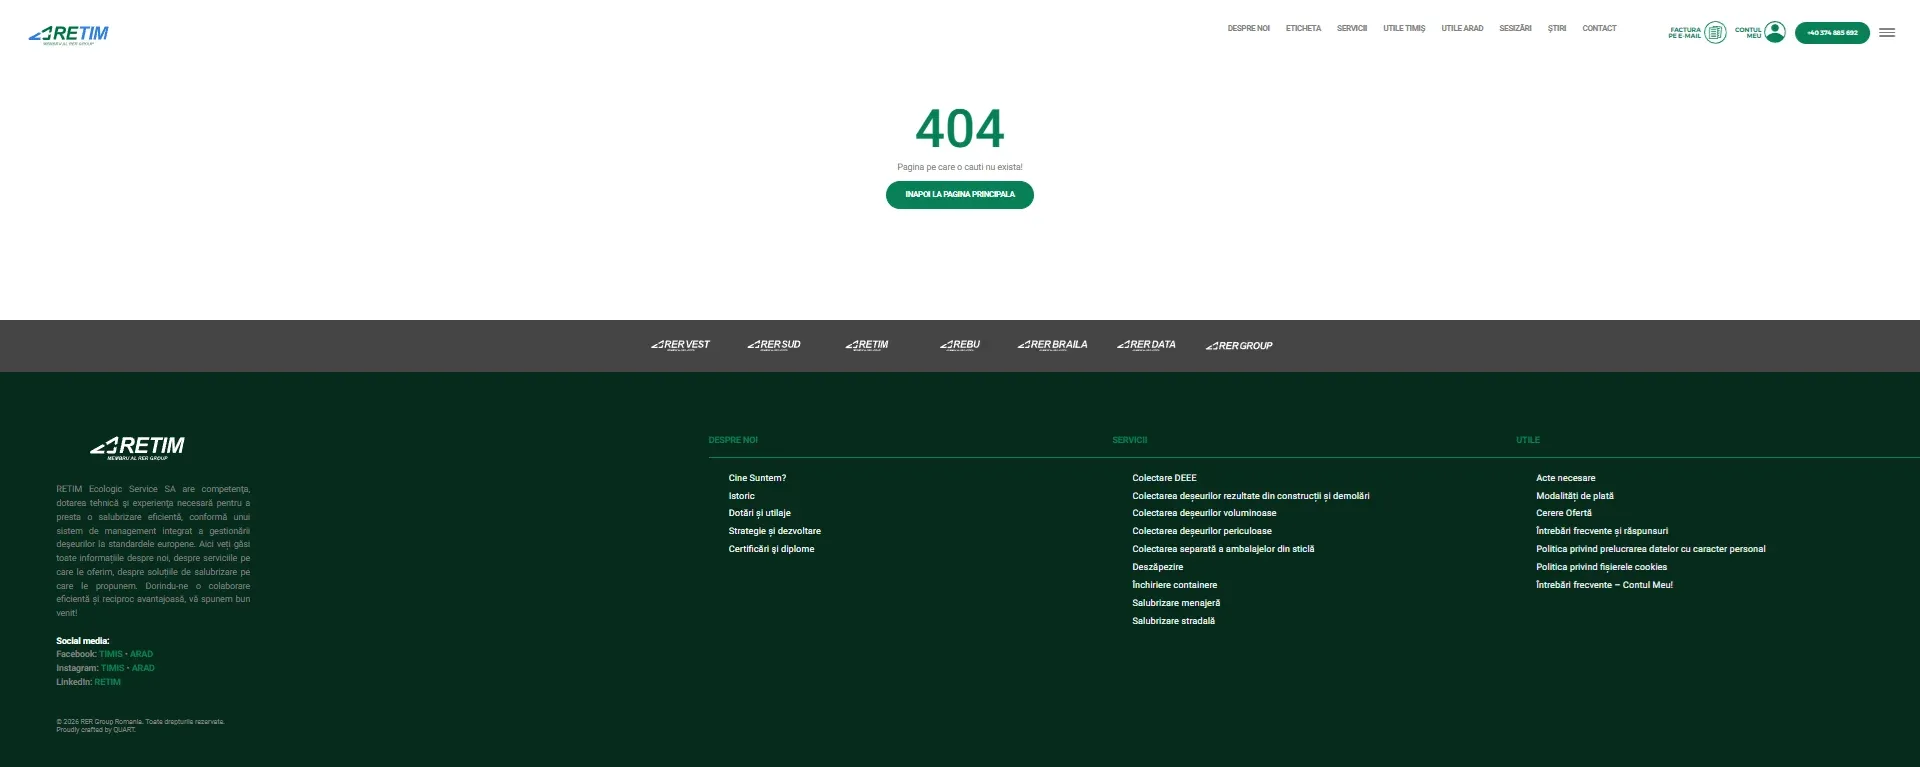The width and height of the screenshot is (1920, 767).
Task: Open the Cine Suntem? footer link
Action: coord(757,478)
